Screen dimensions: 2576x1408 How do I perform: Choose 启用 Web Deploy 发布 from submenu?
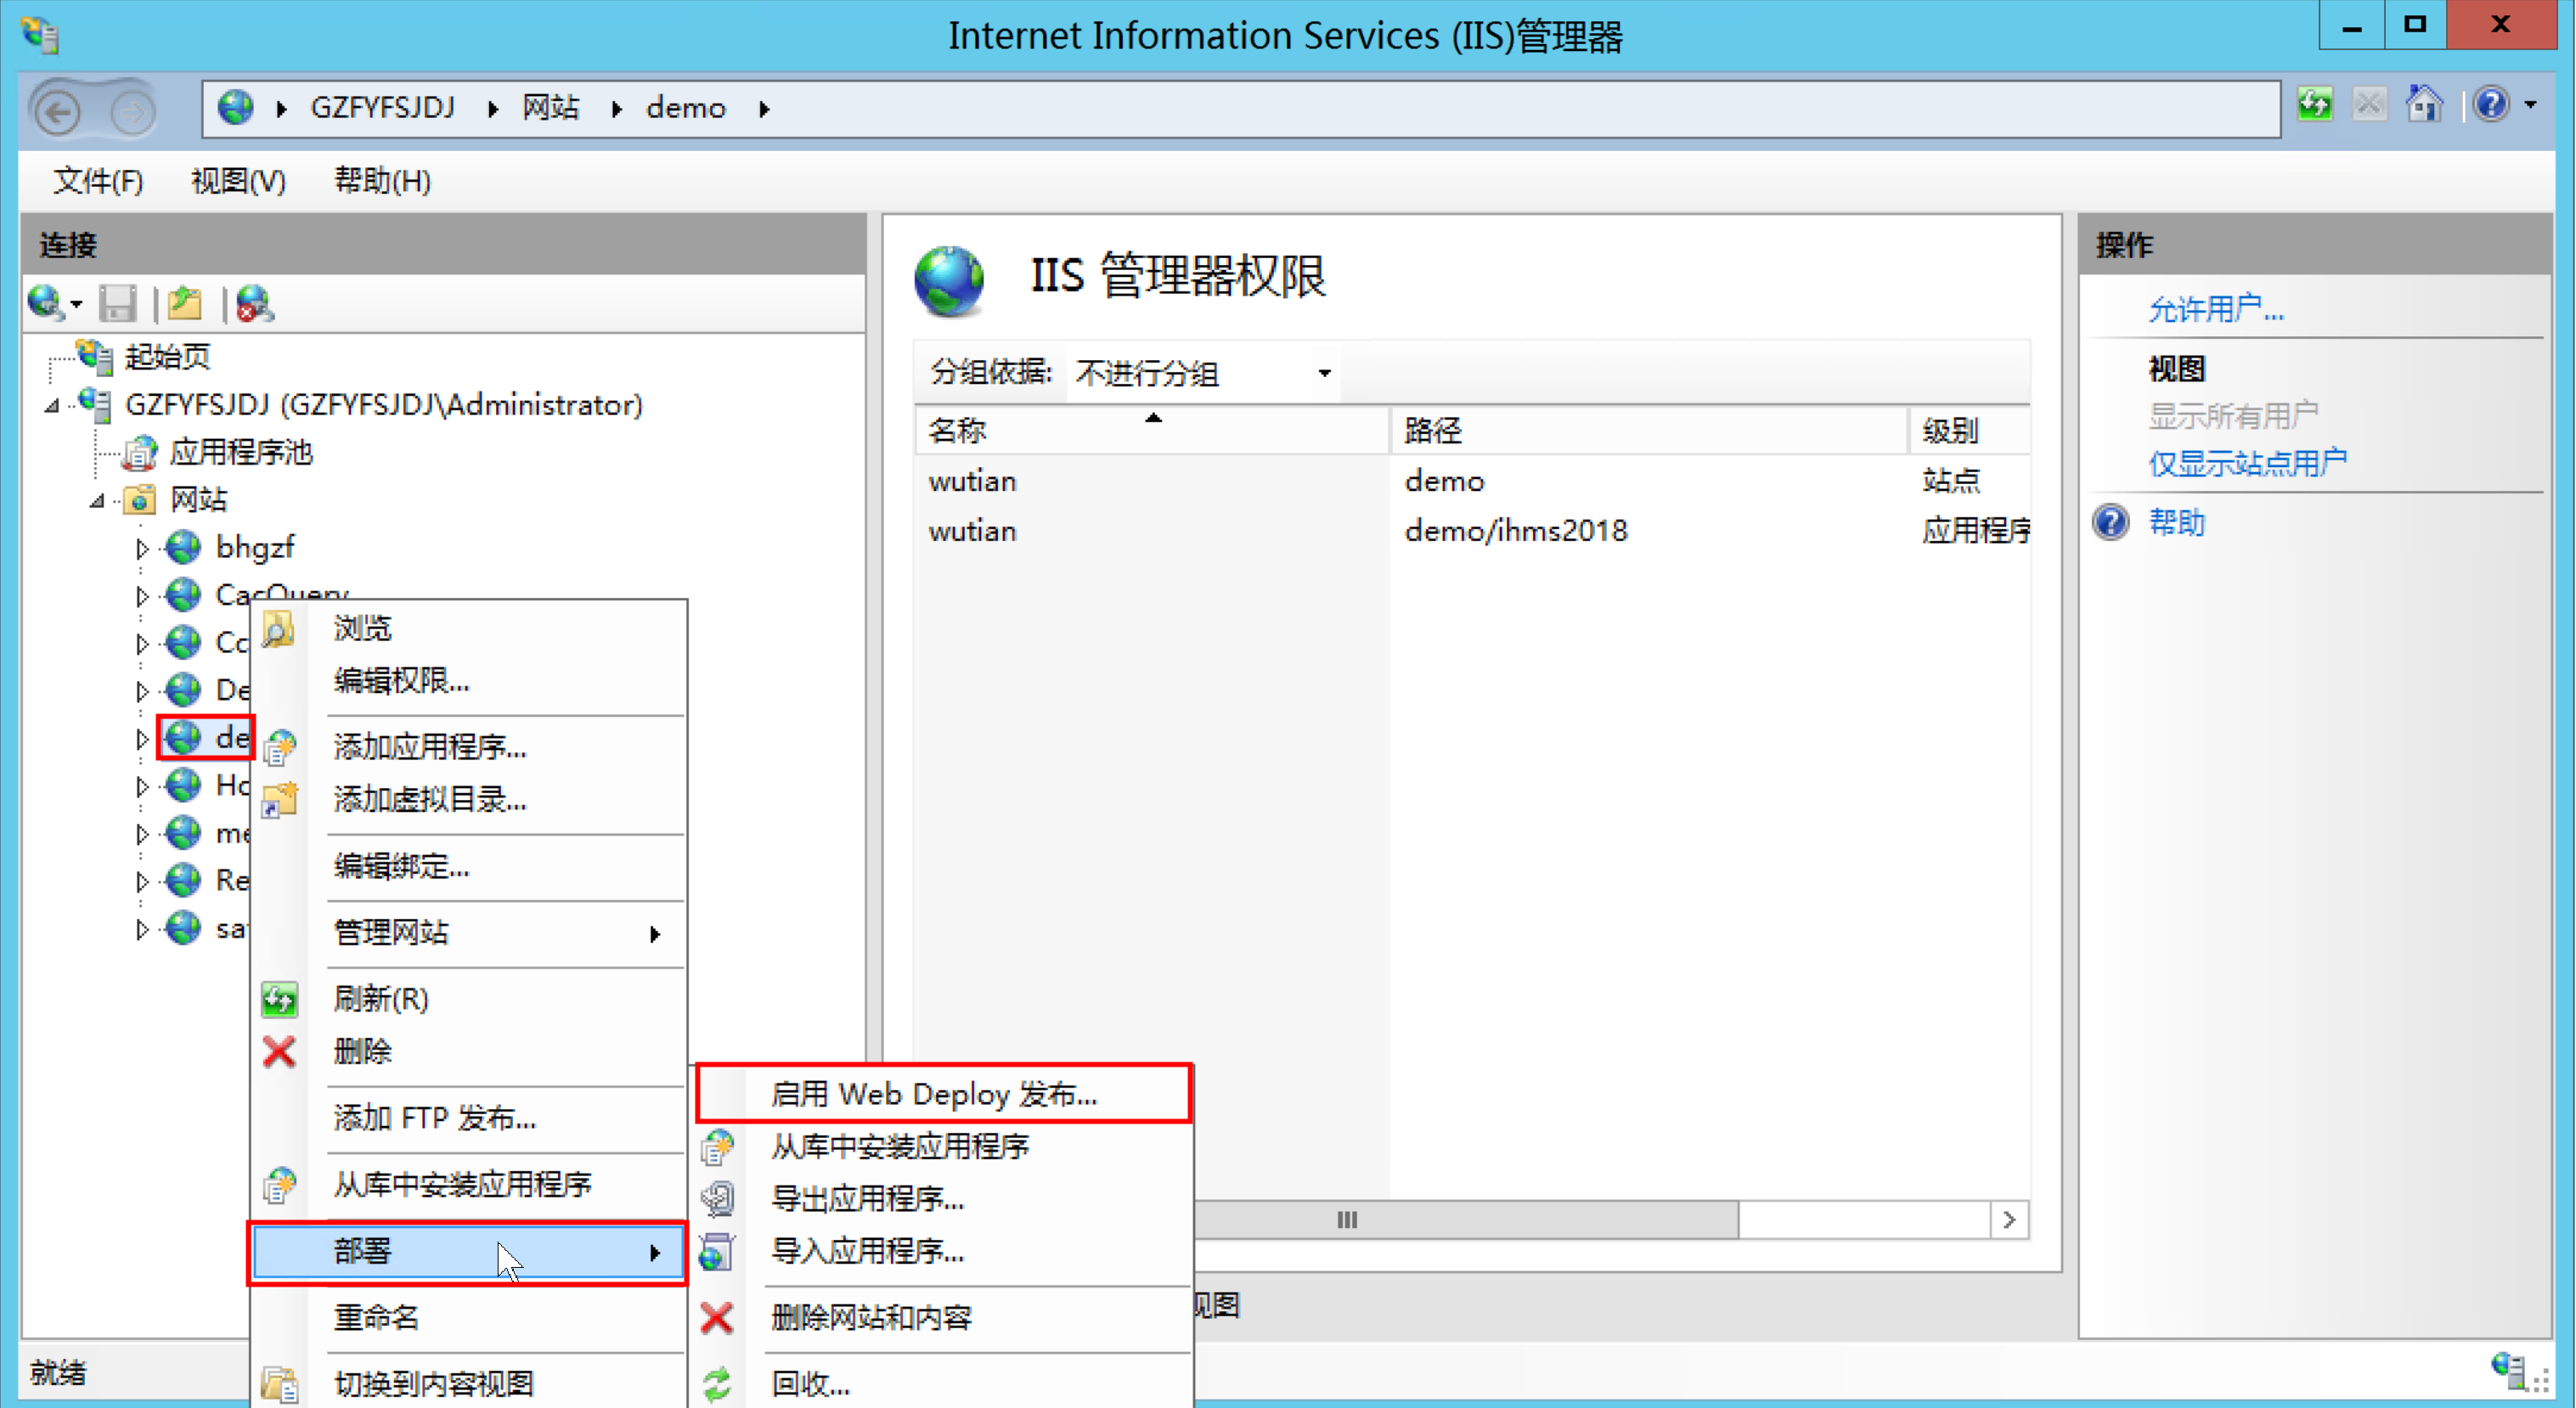[933, 1094]
